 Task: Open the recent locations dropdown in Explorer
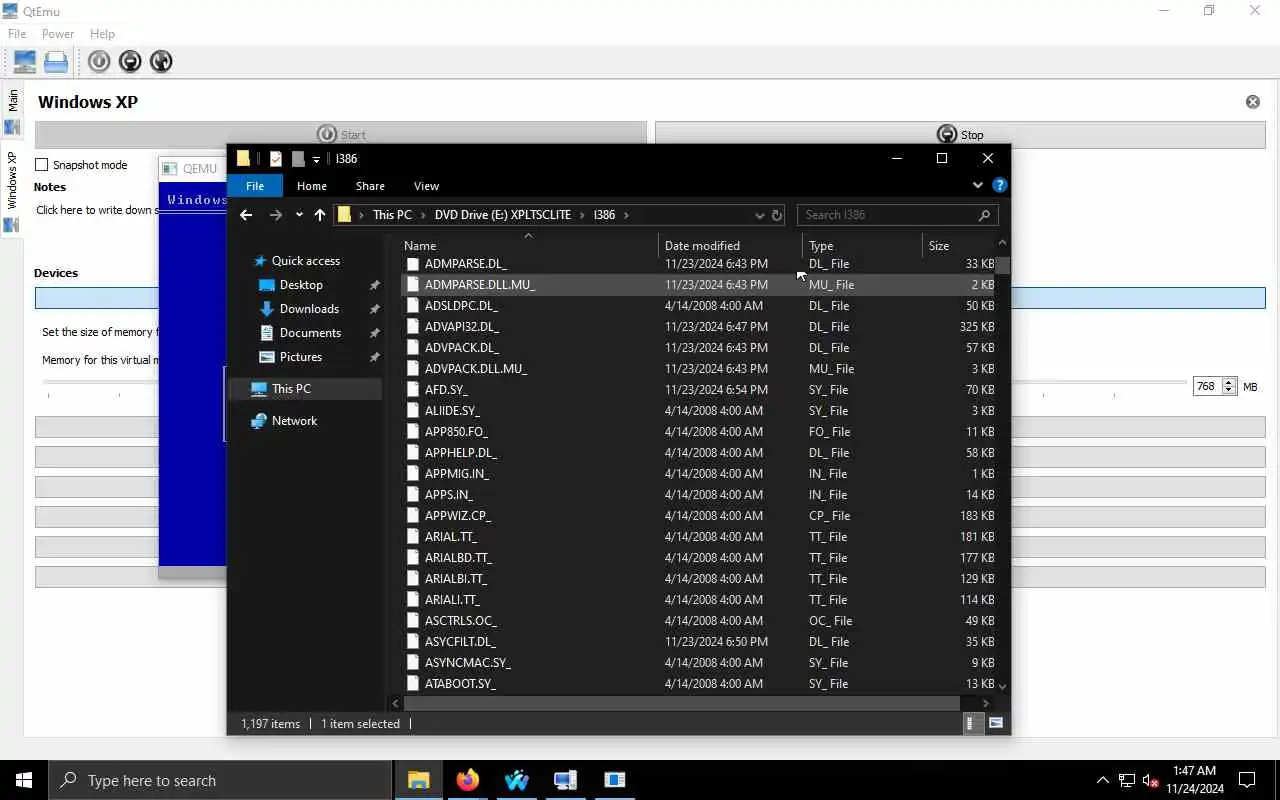click(299, 215)
